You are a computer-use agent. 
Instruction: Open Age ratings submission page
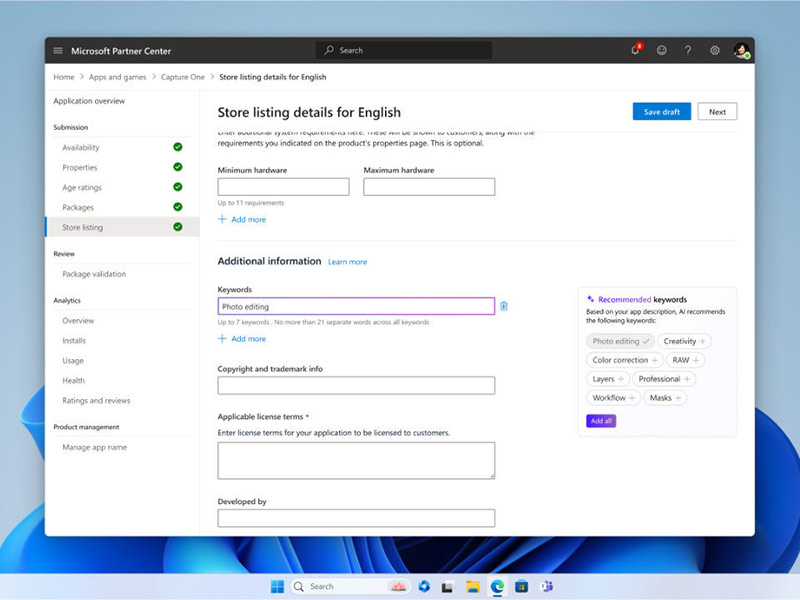click(x=82, y=187)
